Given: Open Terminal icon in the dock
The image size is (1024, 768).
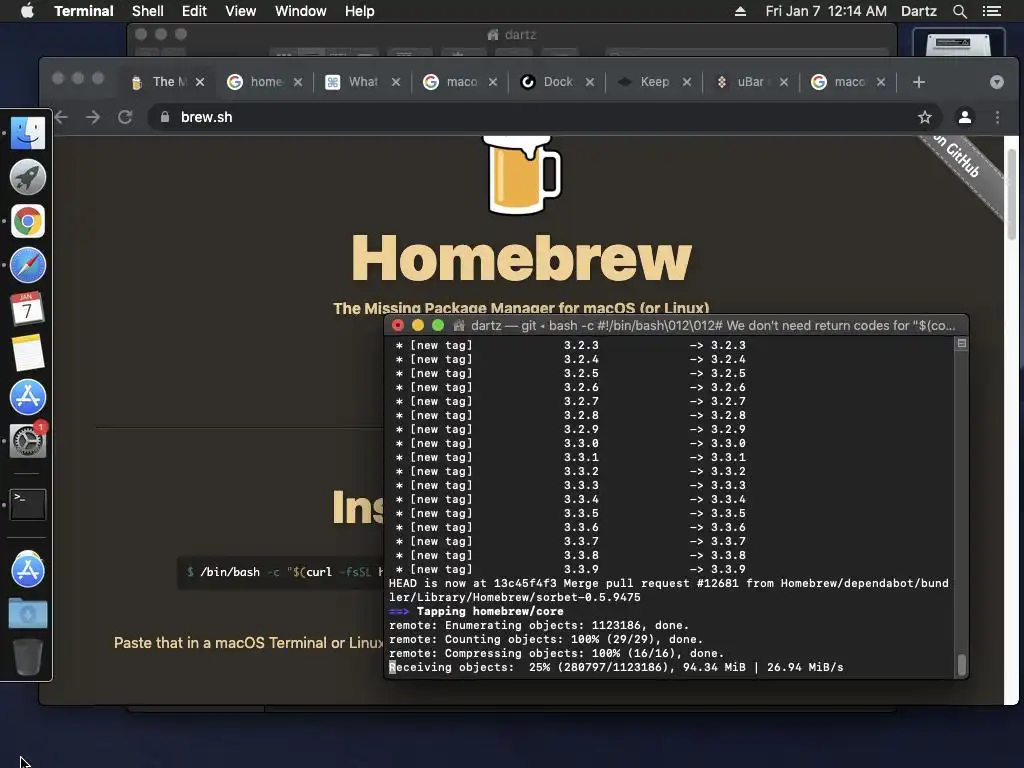Looking at the screenshot, I should [27, 504].
